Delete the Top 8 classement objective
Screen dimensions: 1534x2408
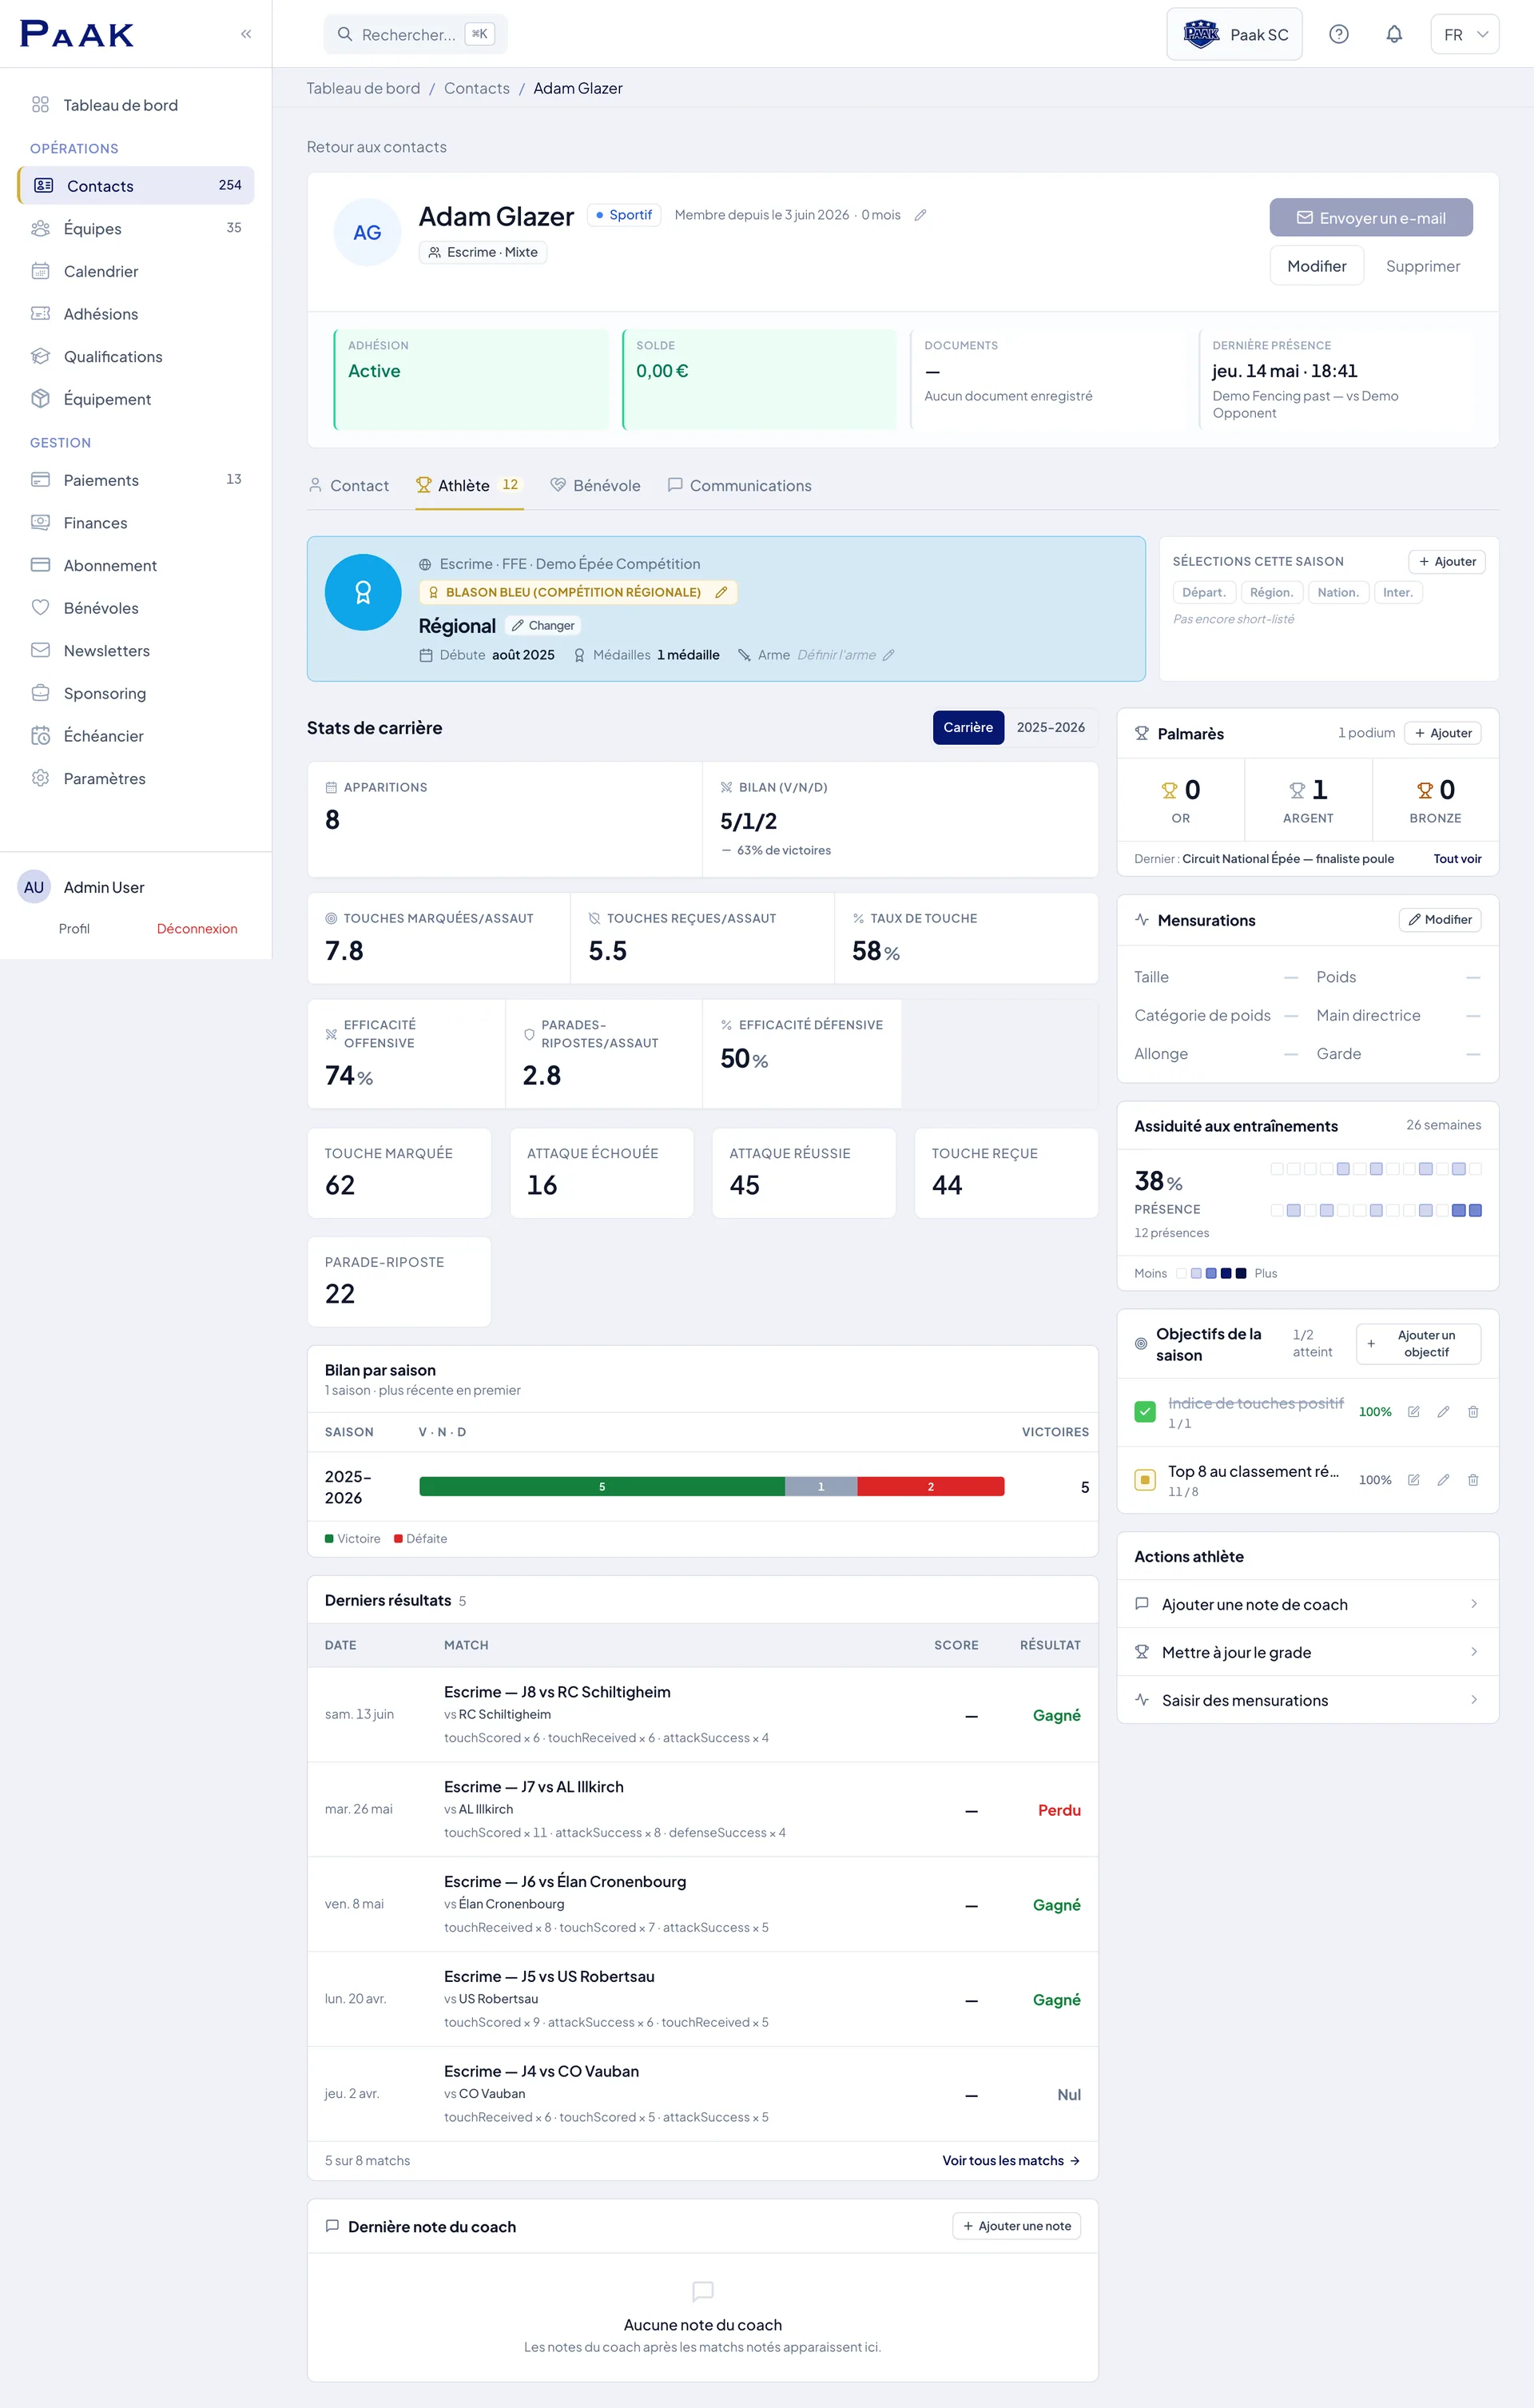pos(1473,1480)
